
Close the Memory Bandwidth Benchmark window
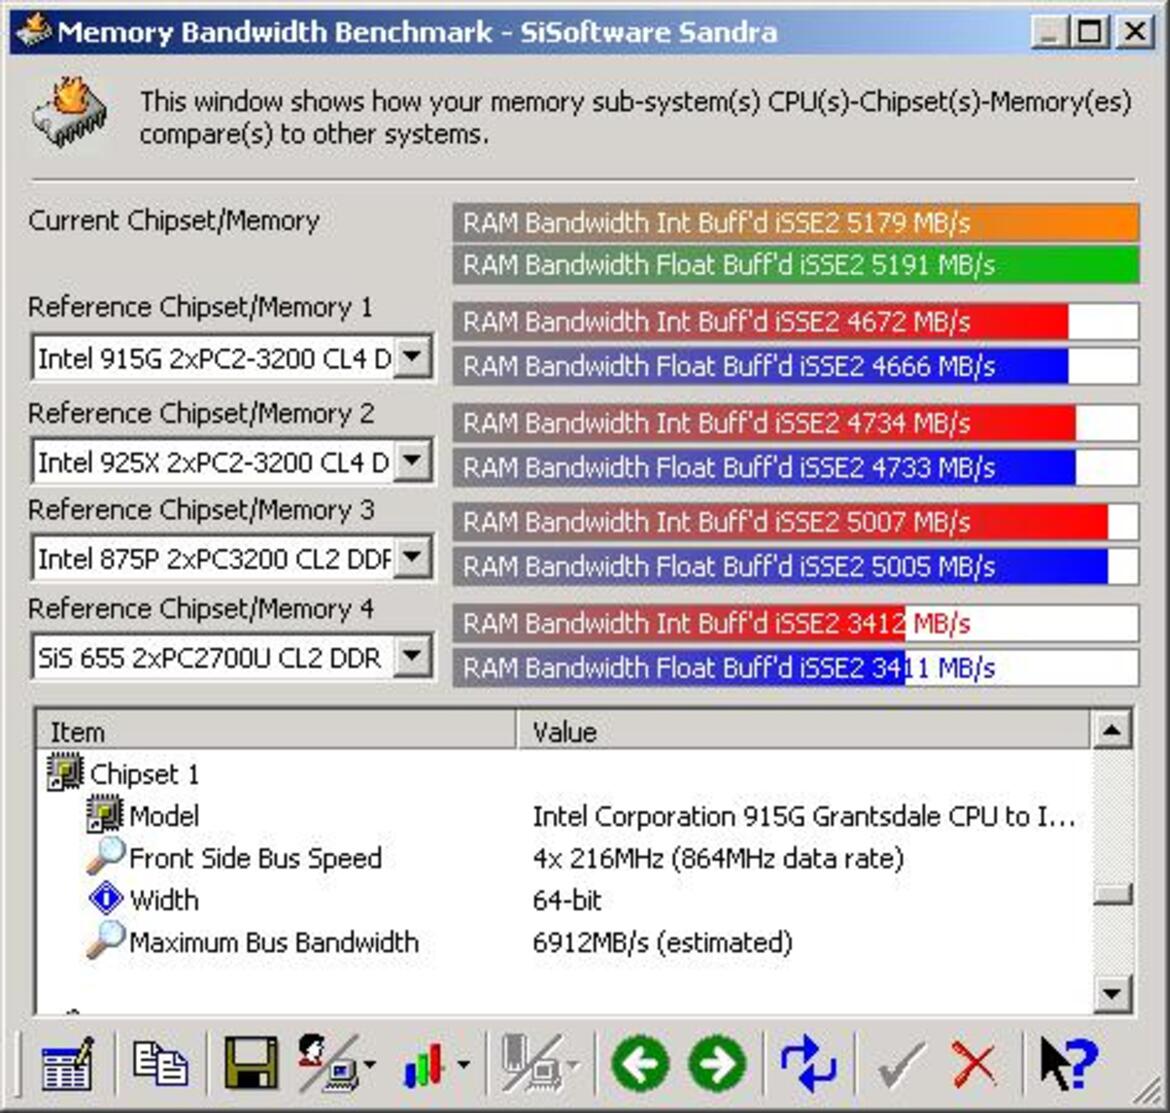[1134, 31]
